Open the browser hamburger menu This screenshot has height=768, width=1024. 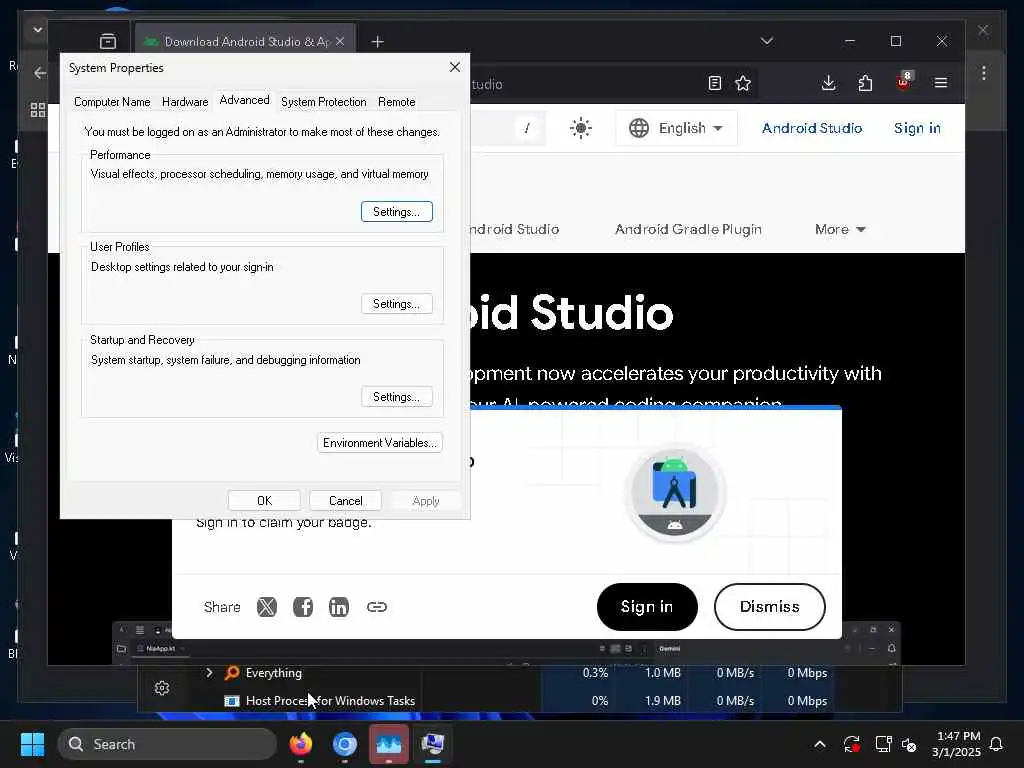click(940, 83)
